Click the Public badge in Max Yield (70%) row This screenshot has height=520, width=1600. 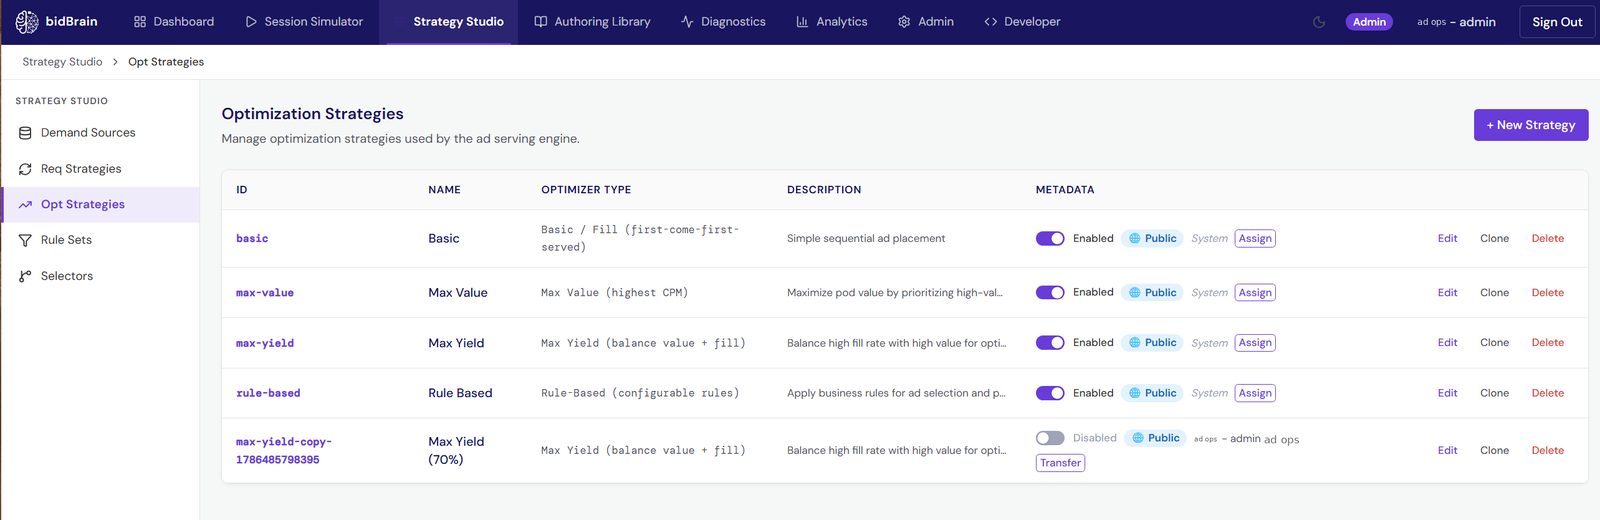(x=1155, y=438)
